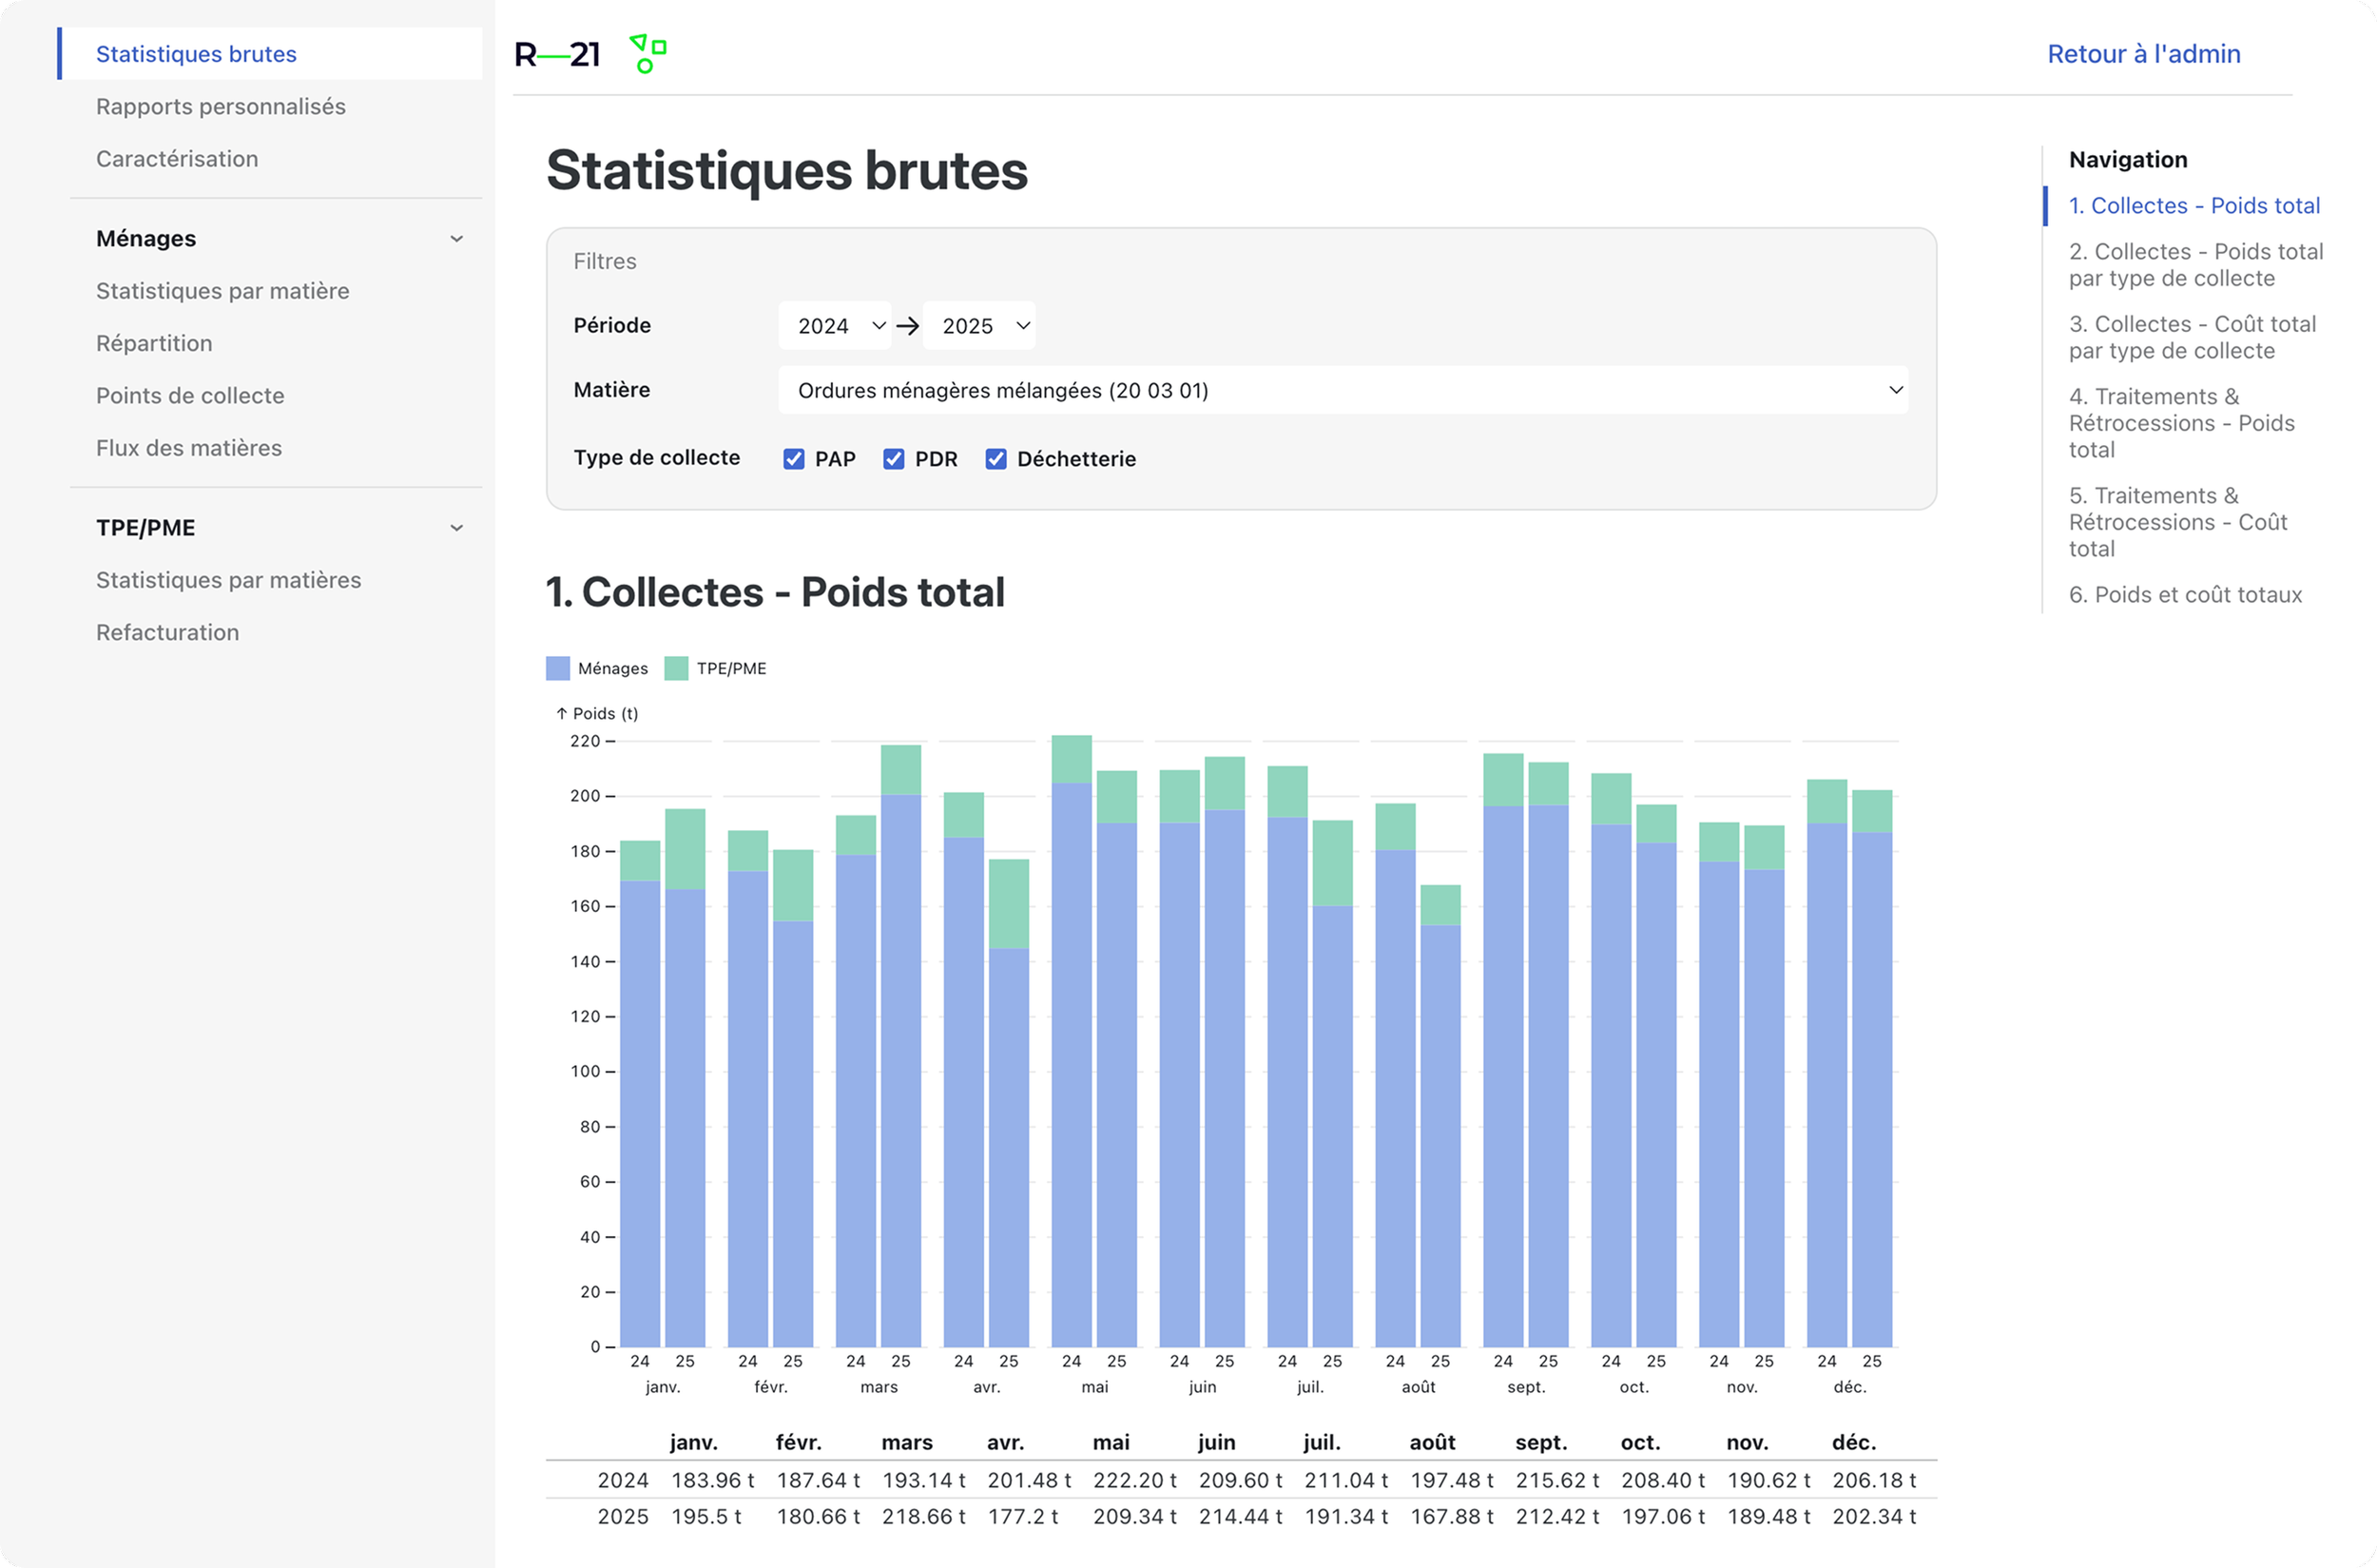
Task: Click the Ménages legend color swatch
Action: coord(557,668)
